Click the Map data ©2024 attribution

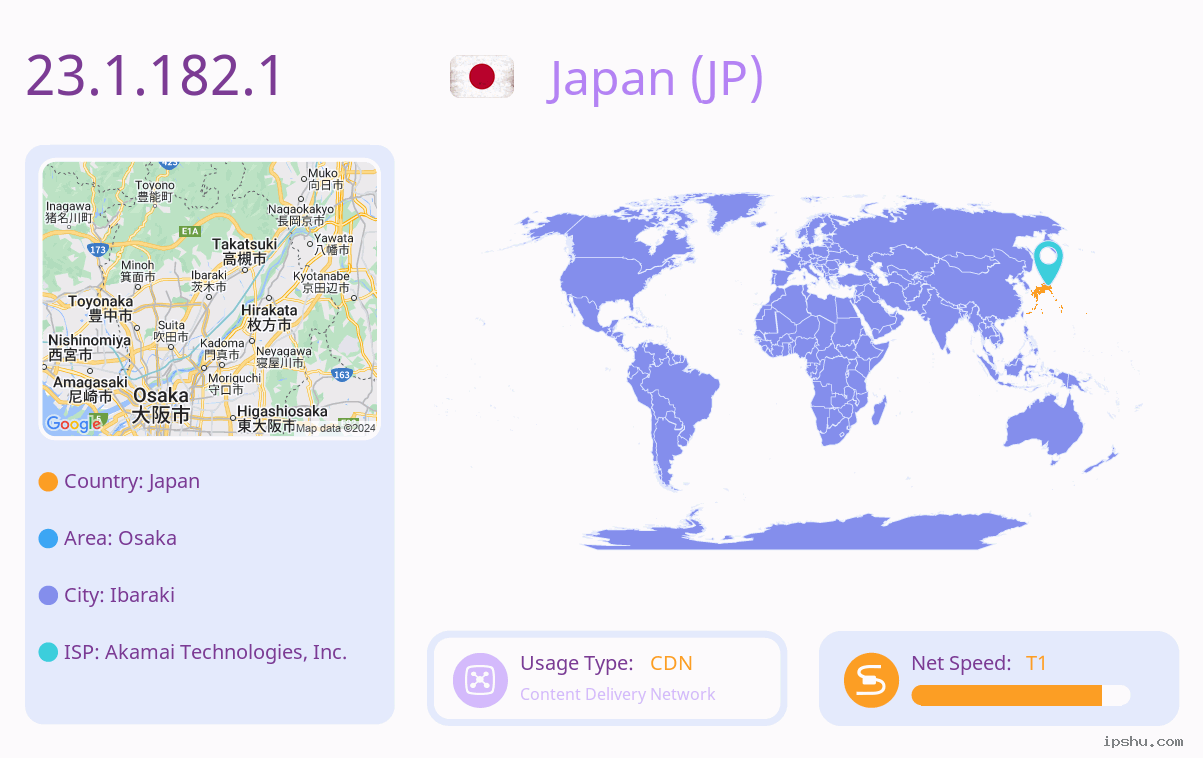coord(336,428)
